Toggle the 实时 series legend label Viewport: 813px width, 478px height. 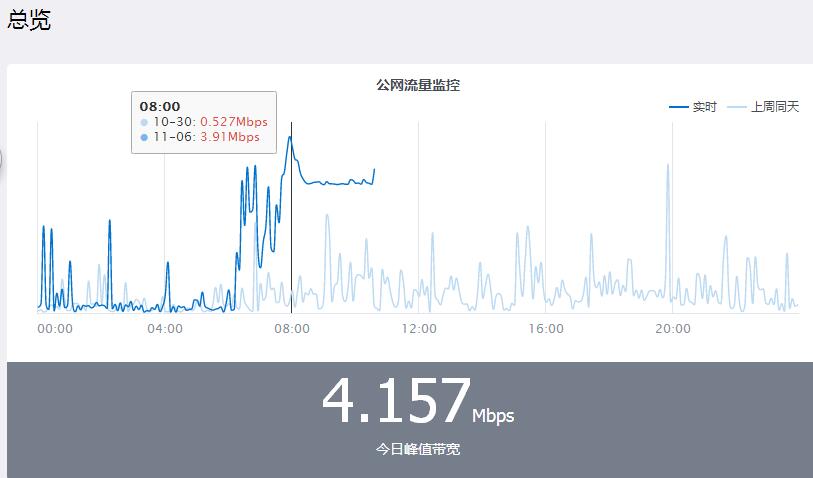(704, 107)
